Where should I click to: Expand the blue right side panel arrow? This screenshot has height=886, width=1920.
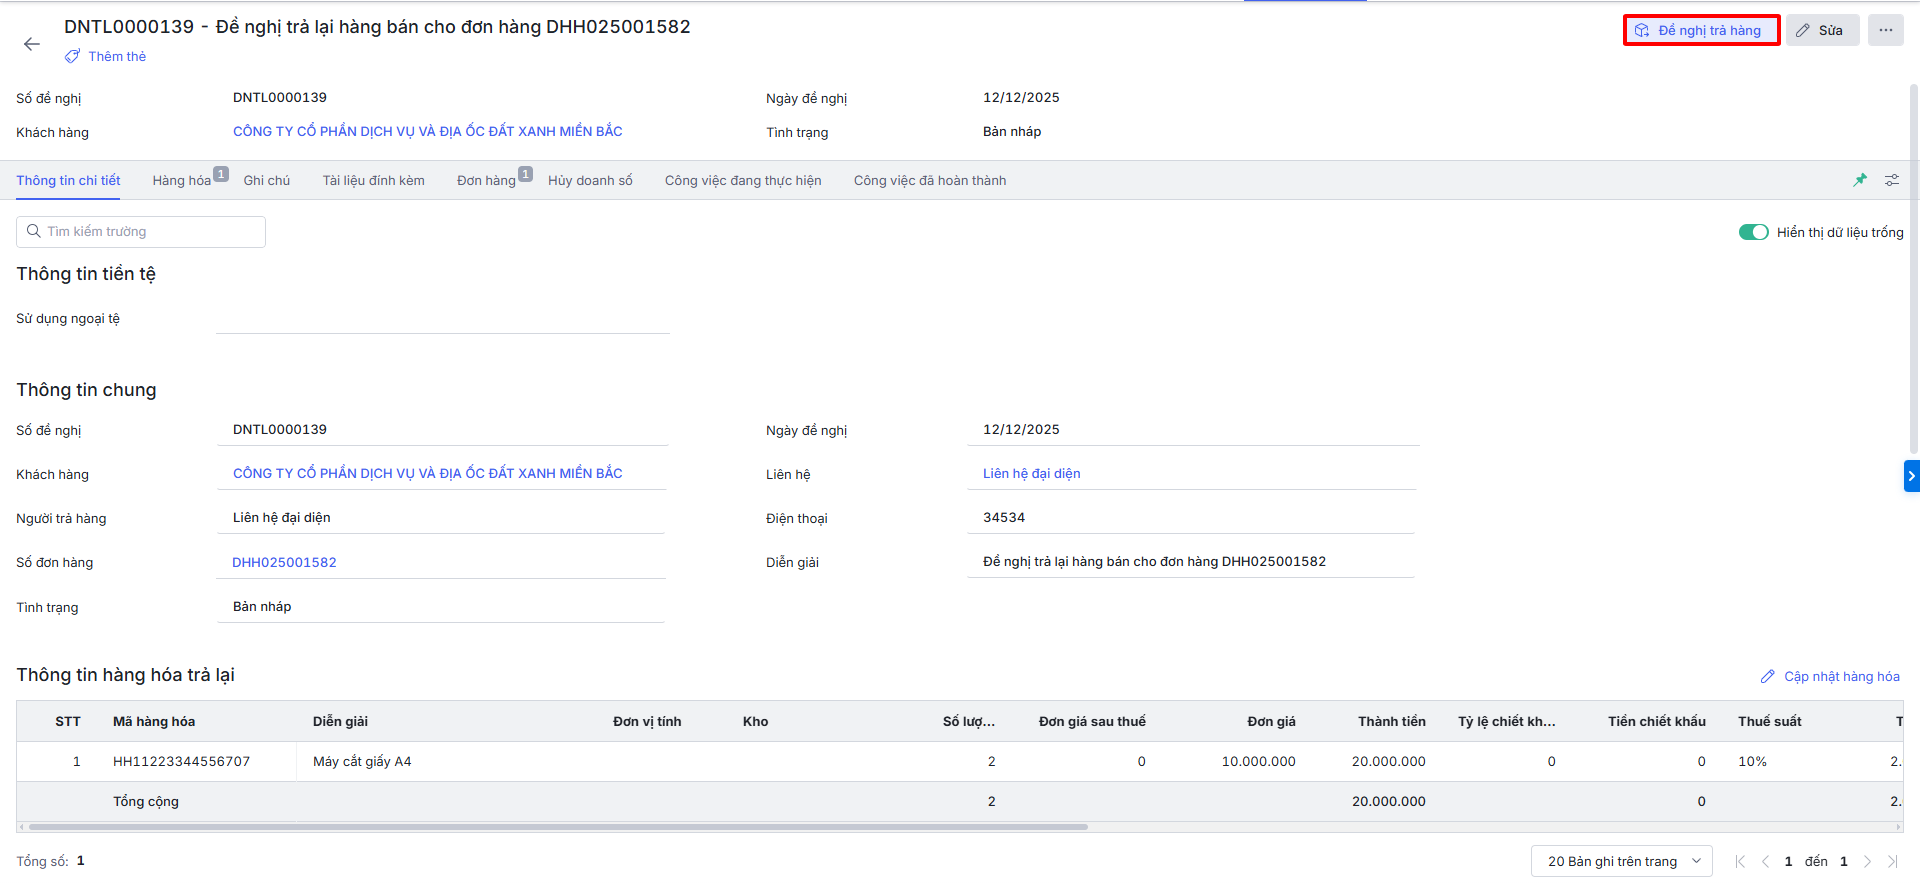(x=1911, y=476)
